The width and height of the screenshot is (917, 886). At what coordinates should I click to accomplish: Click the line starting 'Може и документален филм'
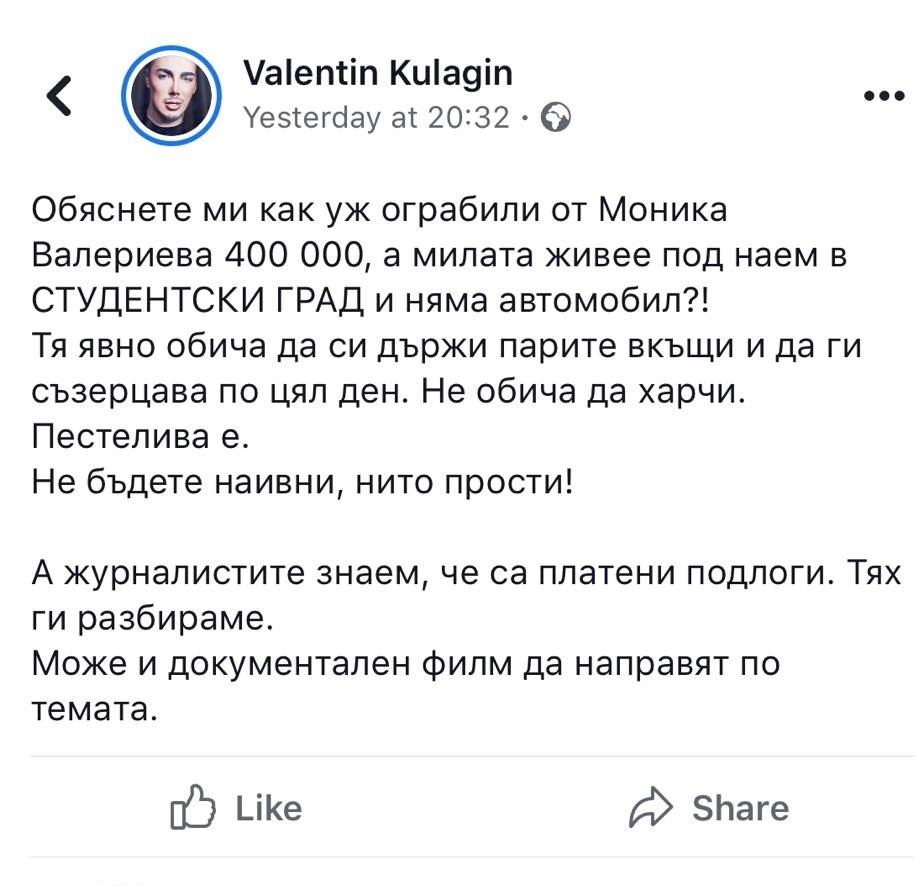click(405, 664)
